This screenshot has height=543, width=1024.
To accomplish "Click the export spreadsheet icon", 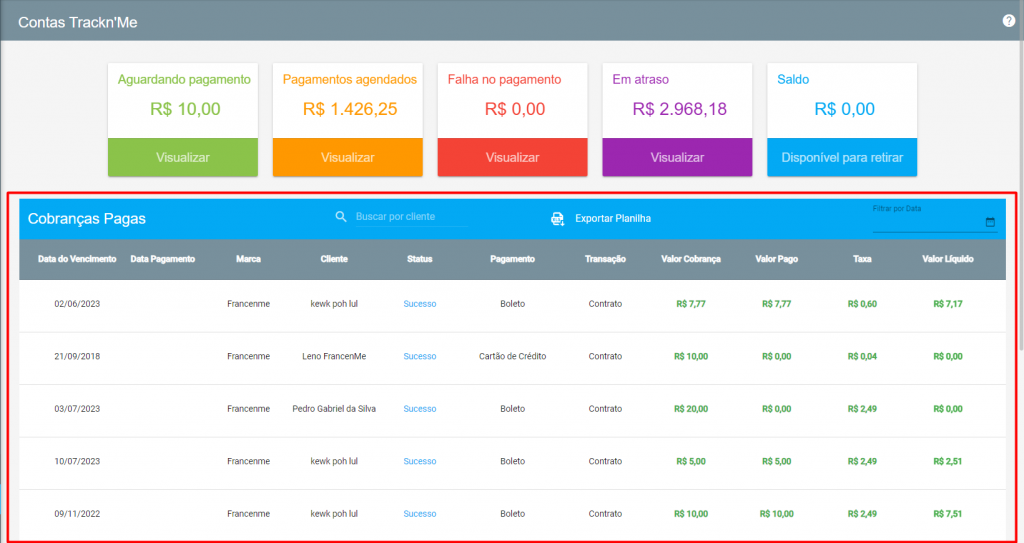I will 557,218.
